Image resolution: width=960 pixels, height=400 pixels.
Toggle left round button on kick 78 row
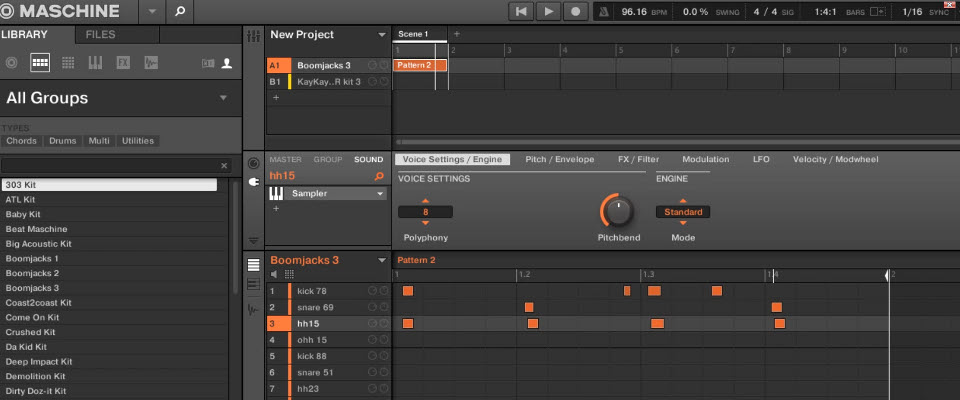372,291
